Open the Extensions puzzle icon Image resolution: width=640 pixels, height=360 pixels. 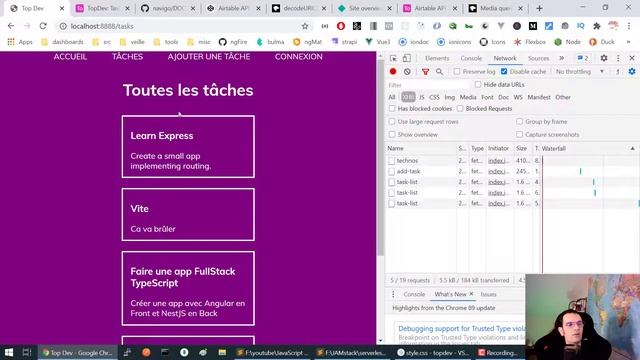coord(597,26)
